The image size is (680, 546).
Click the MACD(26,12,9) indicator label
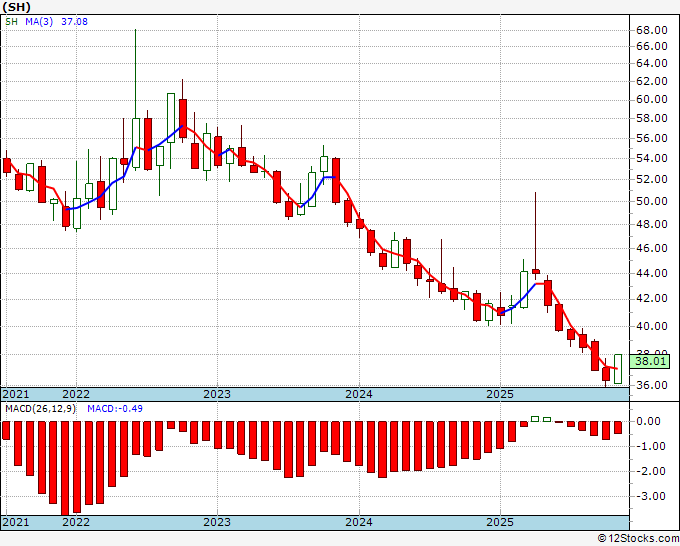click(40, 409)
